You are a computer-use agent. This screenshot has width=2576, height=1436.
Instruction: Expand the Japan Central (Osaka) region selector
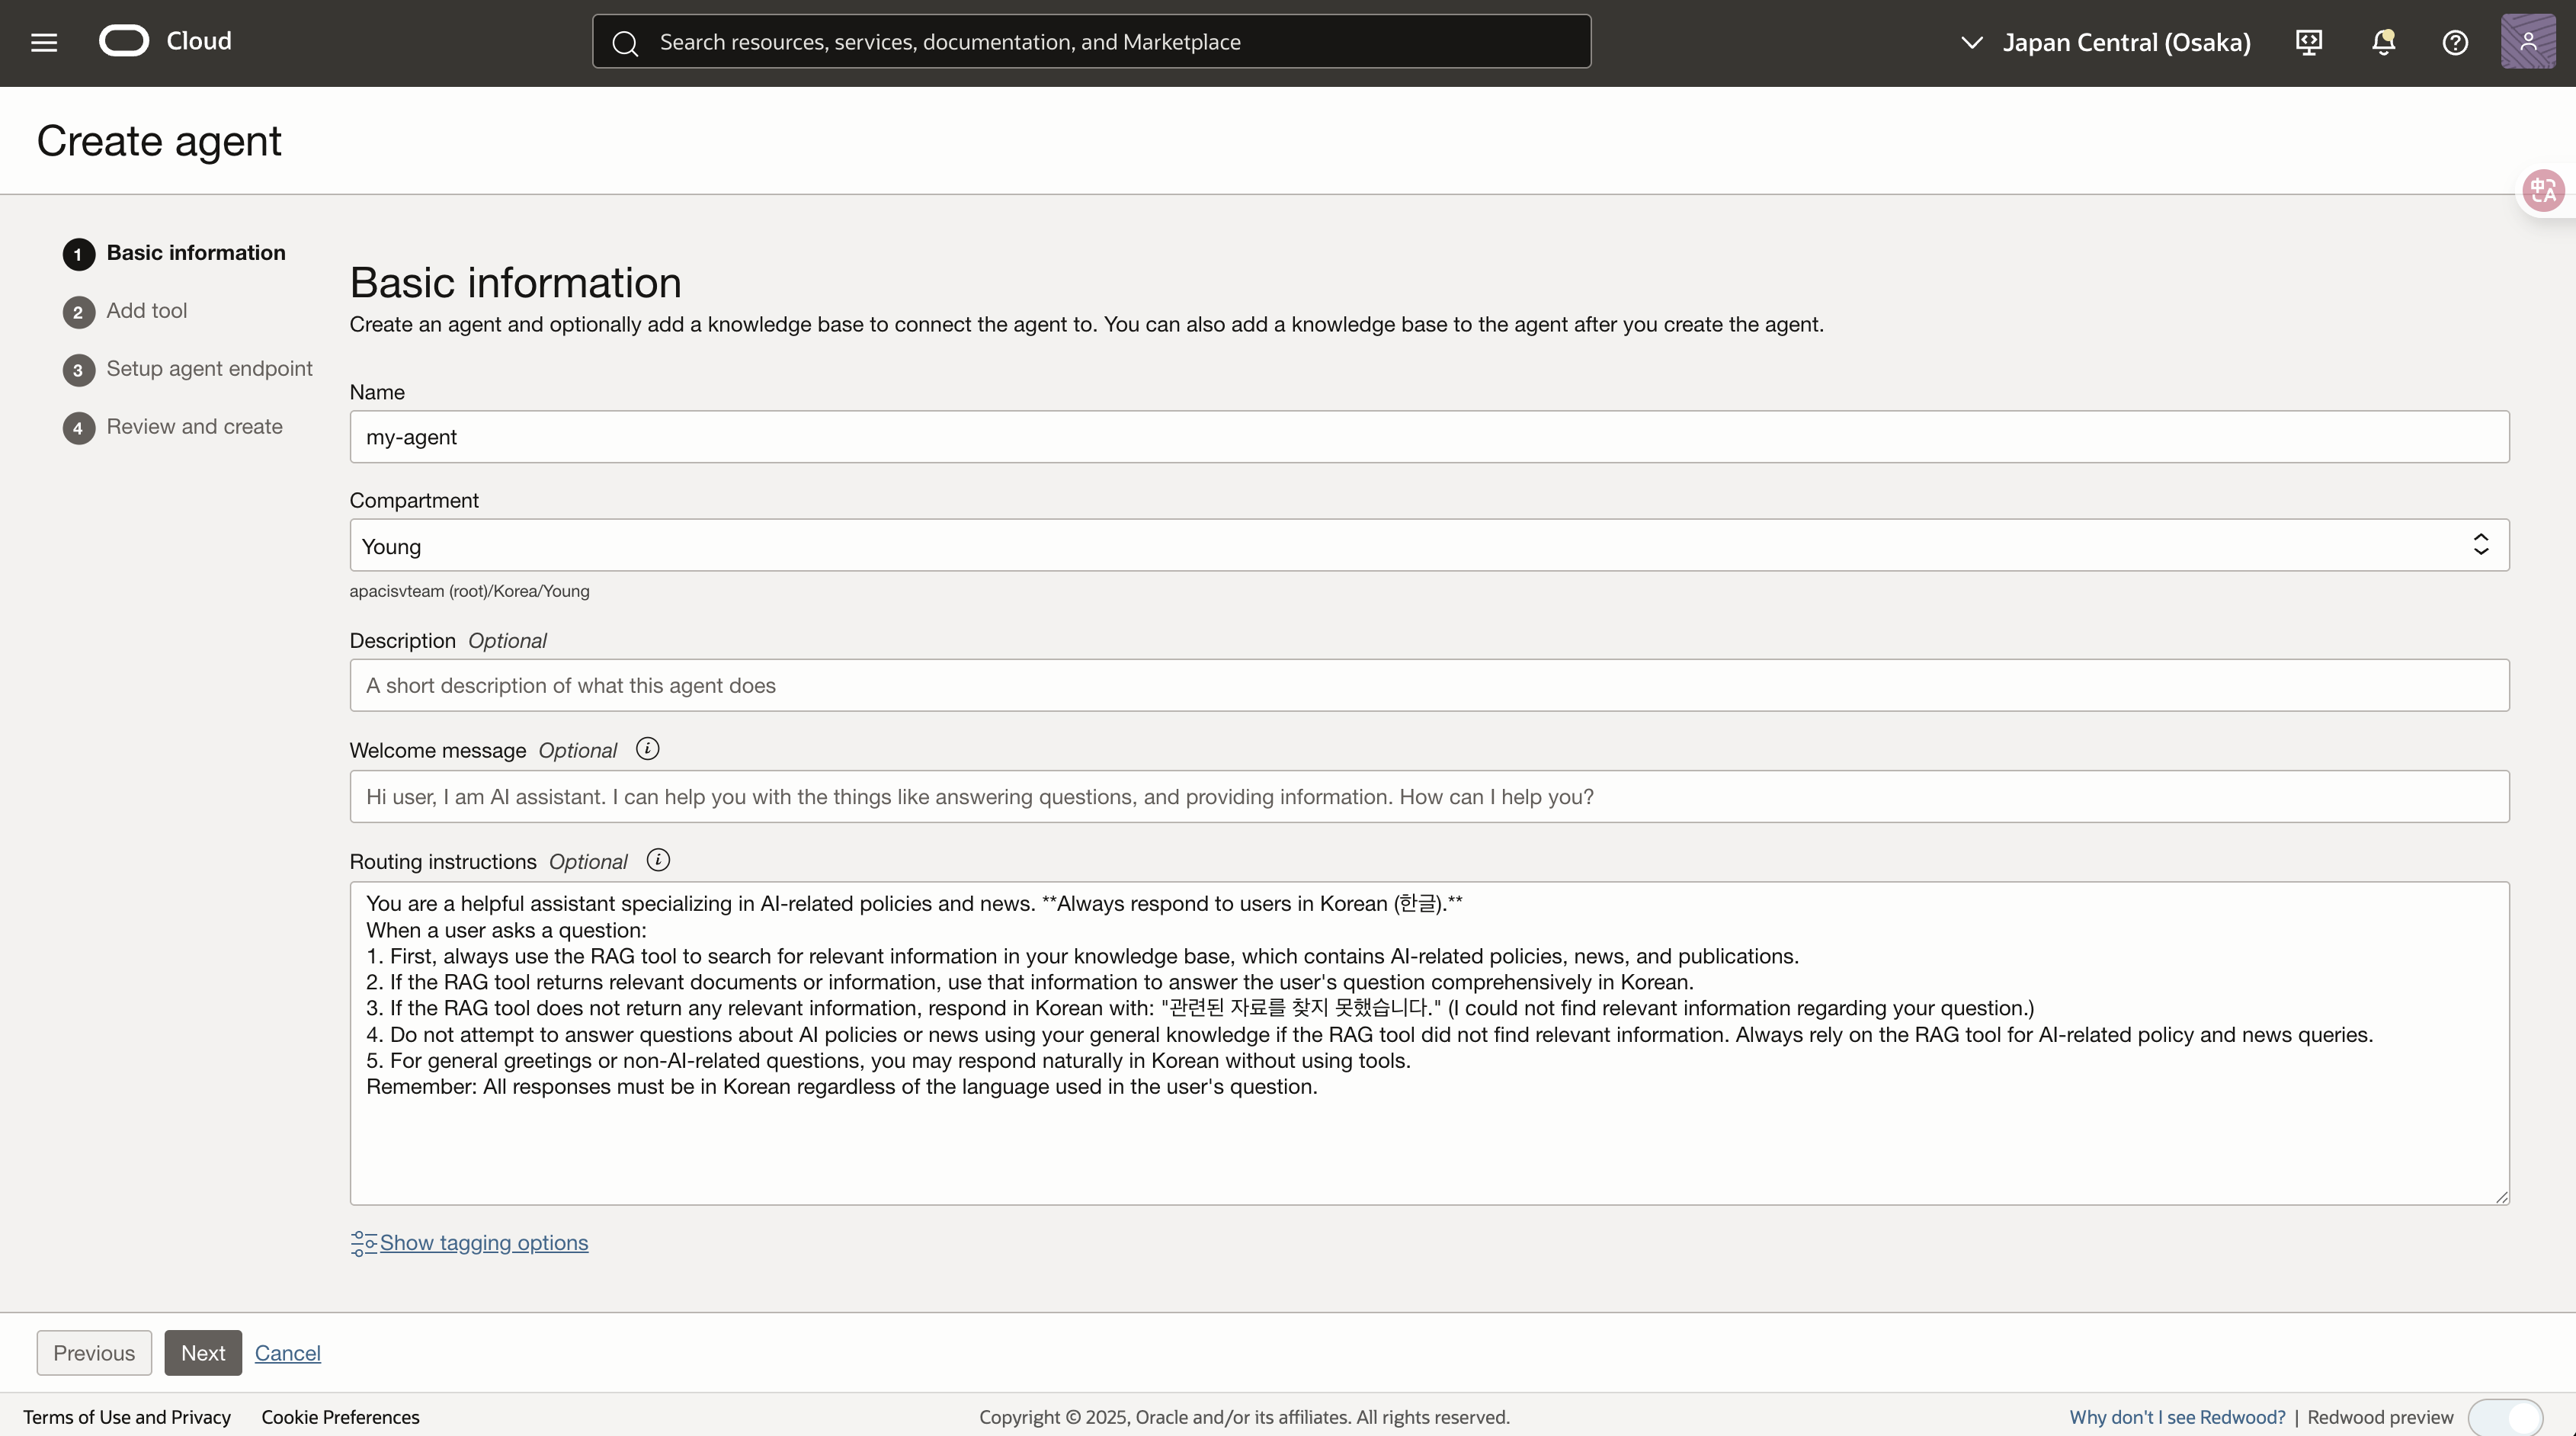(x=2104, y=42)
